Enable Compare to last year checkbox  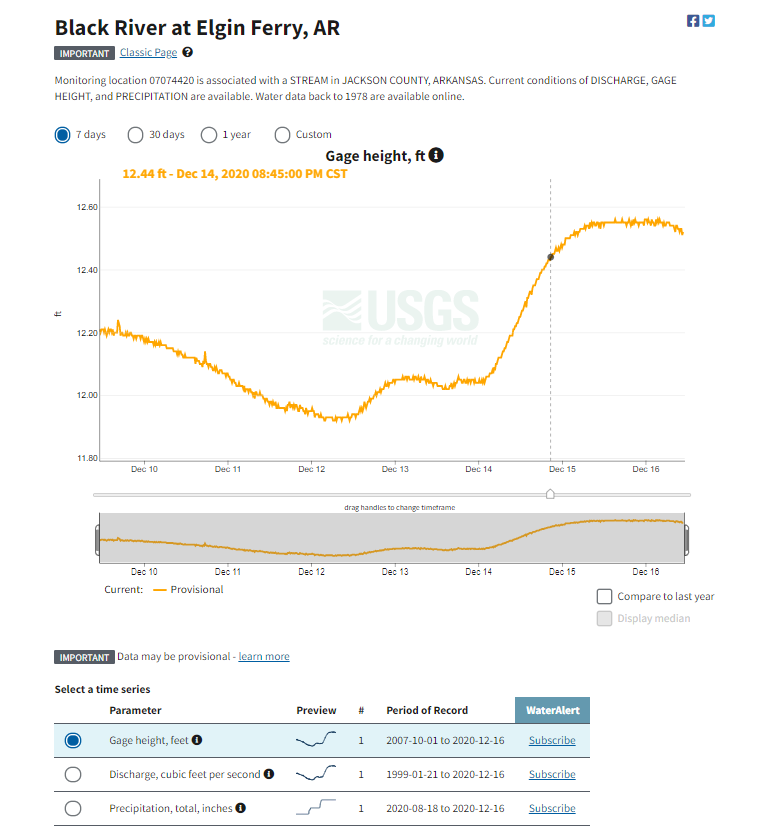coord(604,596)
